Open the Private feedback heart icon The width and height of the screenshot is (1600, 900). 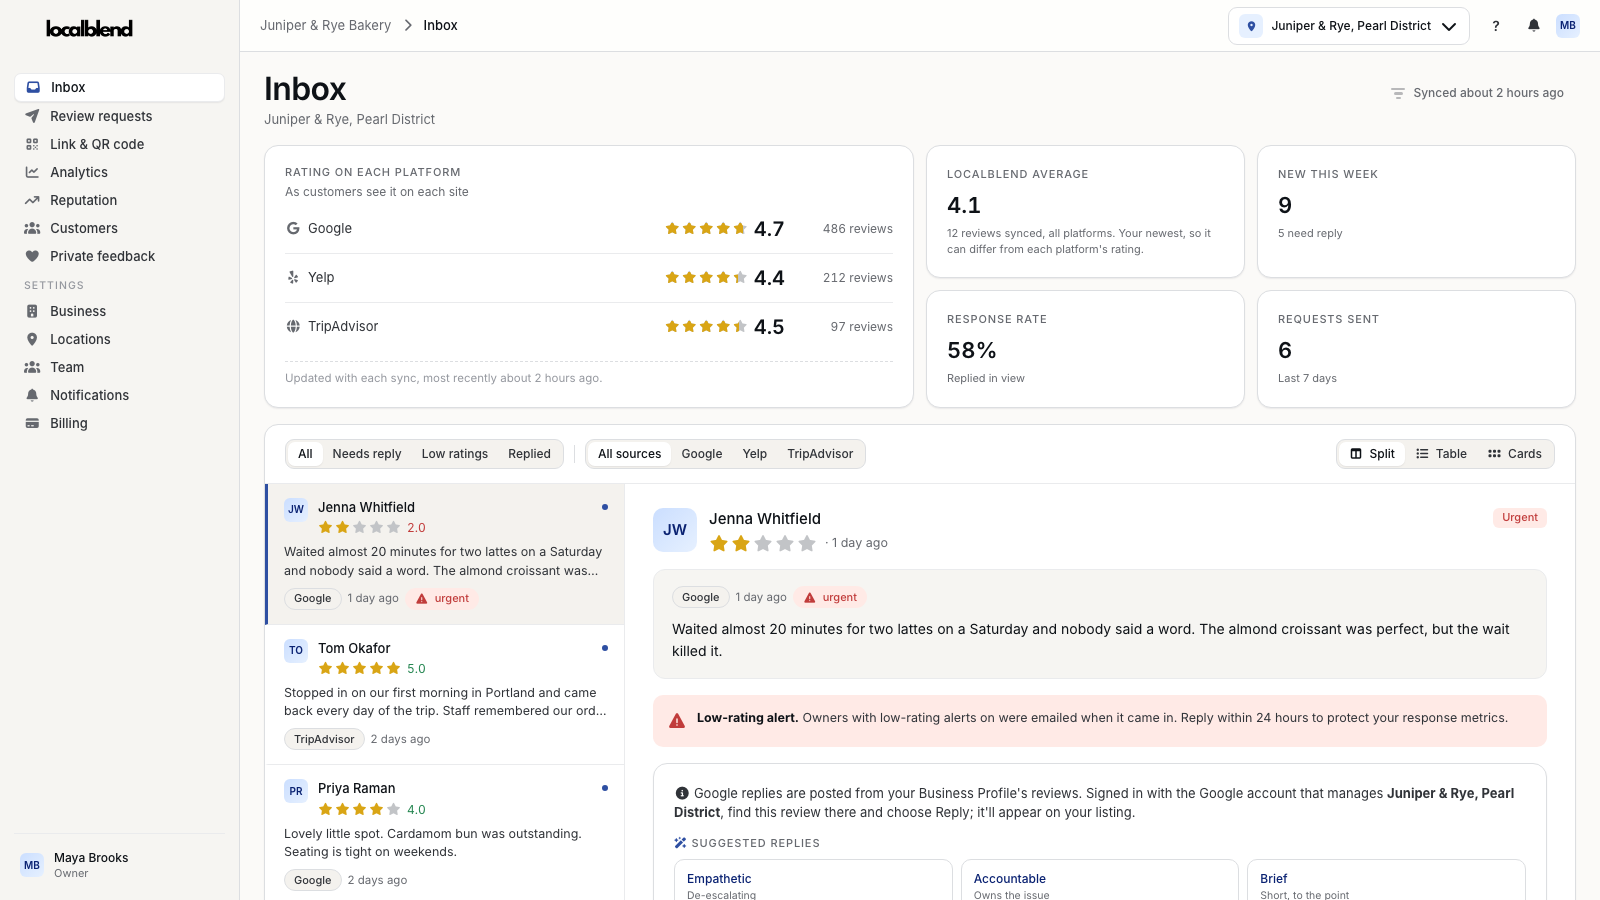tap(32, 256)
